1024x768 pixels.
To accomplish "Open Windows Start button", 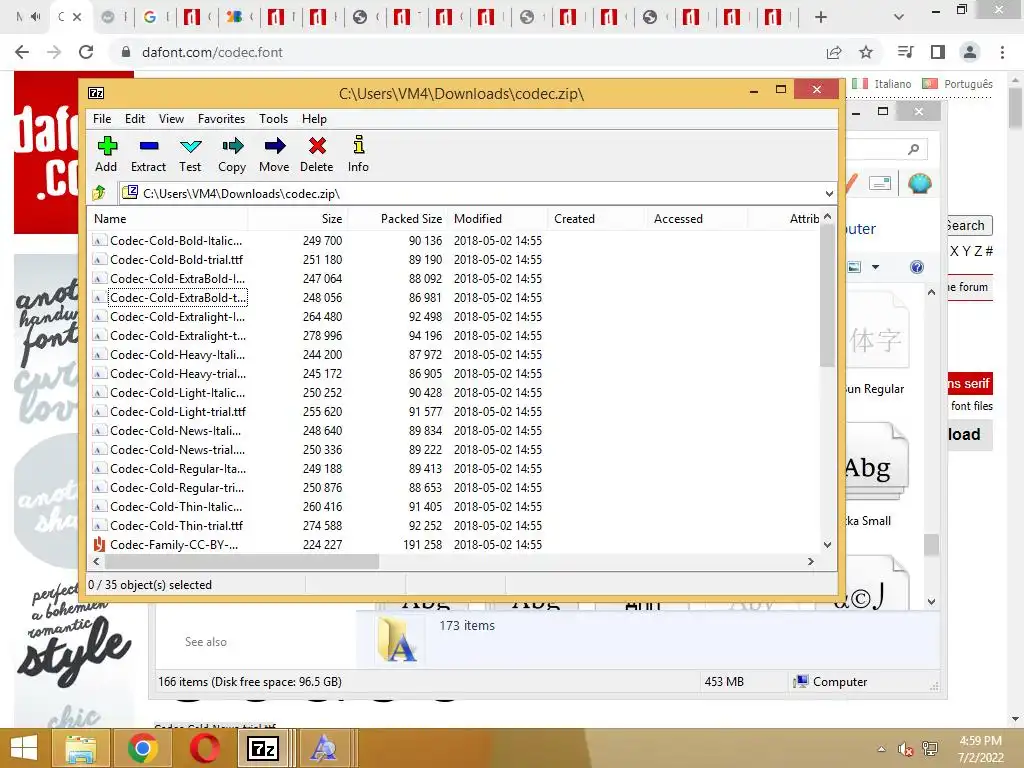I will click(x=24, y=748).
